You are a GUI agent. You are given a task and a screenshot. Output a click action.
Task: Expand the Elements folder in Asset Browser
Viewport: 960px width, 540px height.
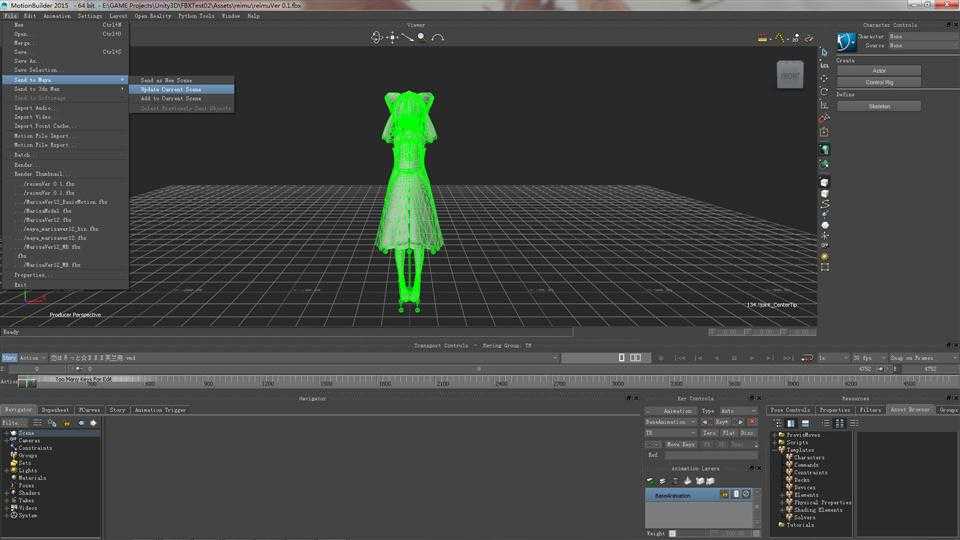point(782,495)
